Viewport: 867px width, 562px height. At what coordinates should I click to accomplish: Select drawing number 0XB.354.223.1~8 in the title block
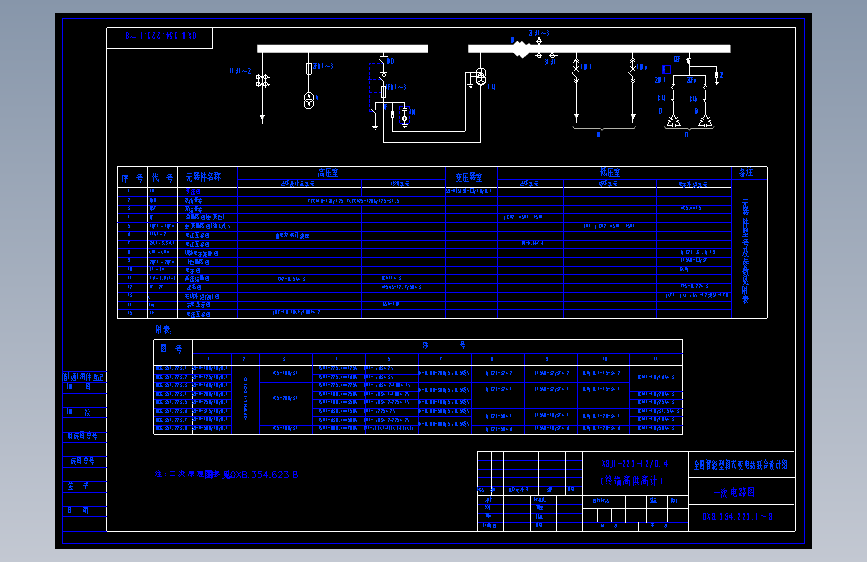[x=738, y=517]
